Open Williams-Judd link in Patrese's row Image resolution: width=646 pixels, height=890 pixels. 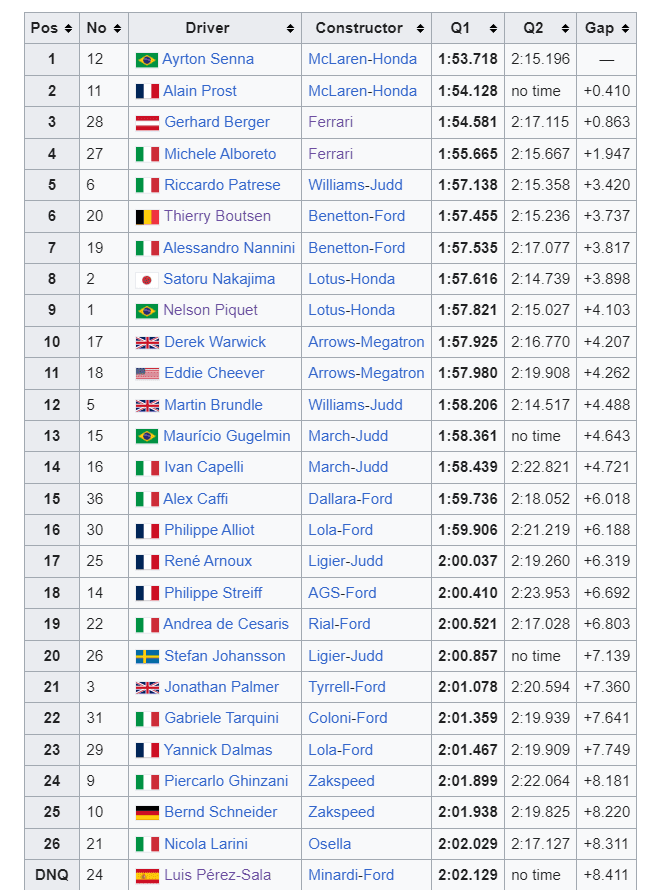(x=355, y=185)
